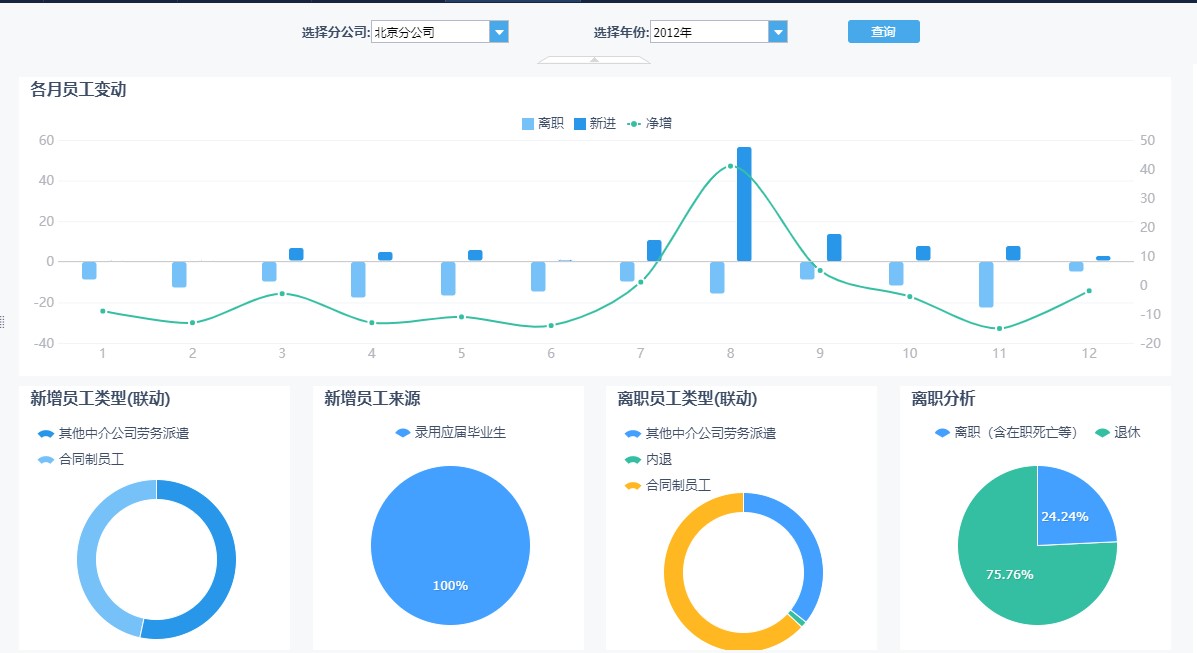1197x653 pixels.
Task: Click the 选择分公司 label
Action: 335,32
